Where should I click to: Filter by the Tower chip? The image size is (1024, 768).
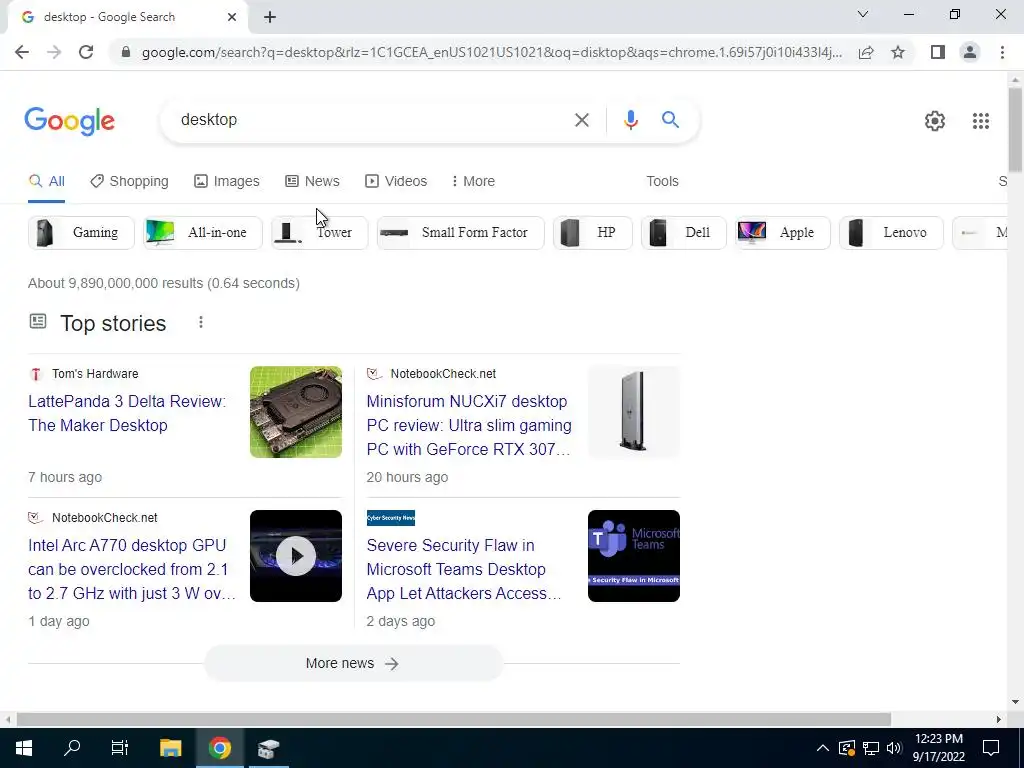coord(319,232)
